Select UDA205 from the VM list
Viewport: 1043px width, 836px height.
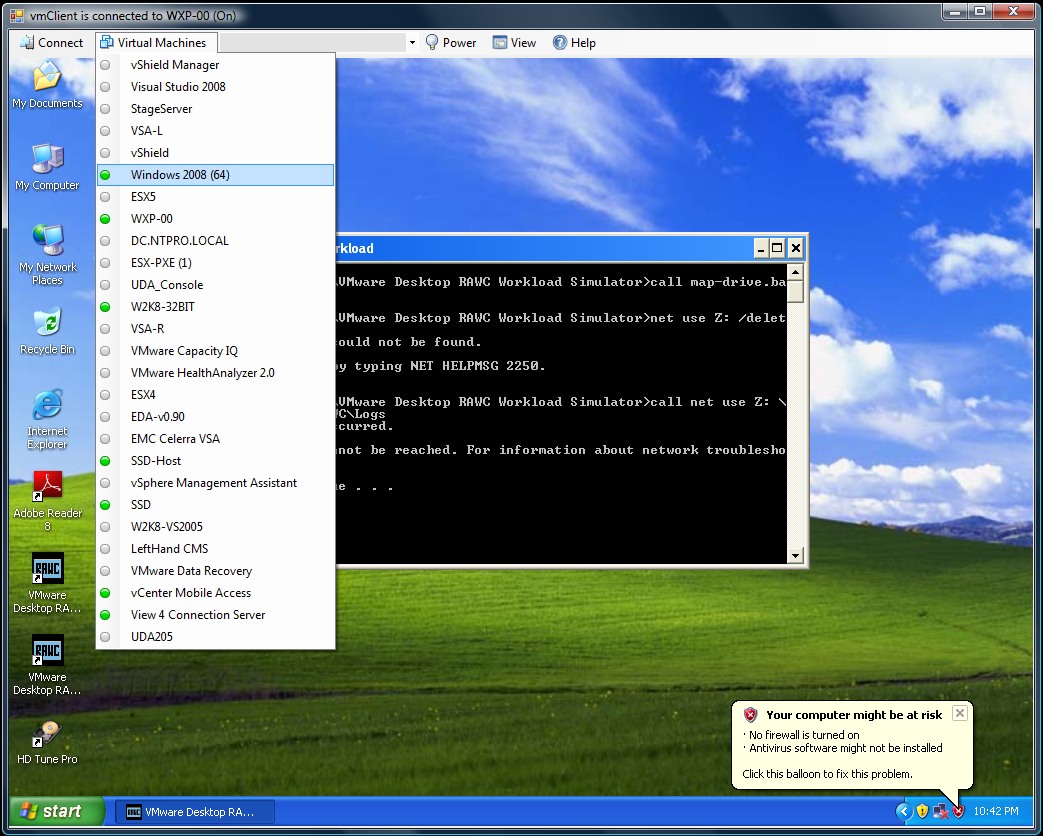[216, 636]
